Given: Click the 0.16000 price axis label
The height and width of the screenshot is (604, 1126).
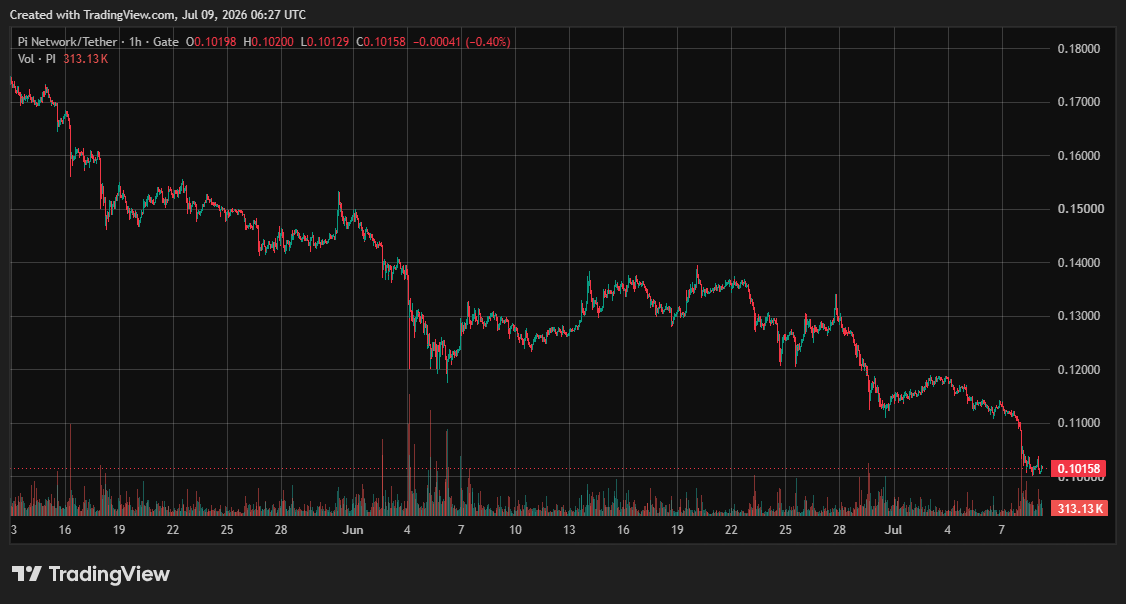Looking at the screenshot, I should click(1079, 156).
